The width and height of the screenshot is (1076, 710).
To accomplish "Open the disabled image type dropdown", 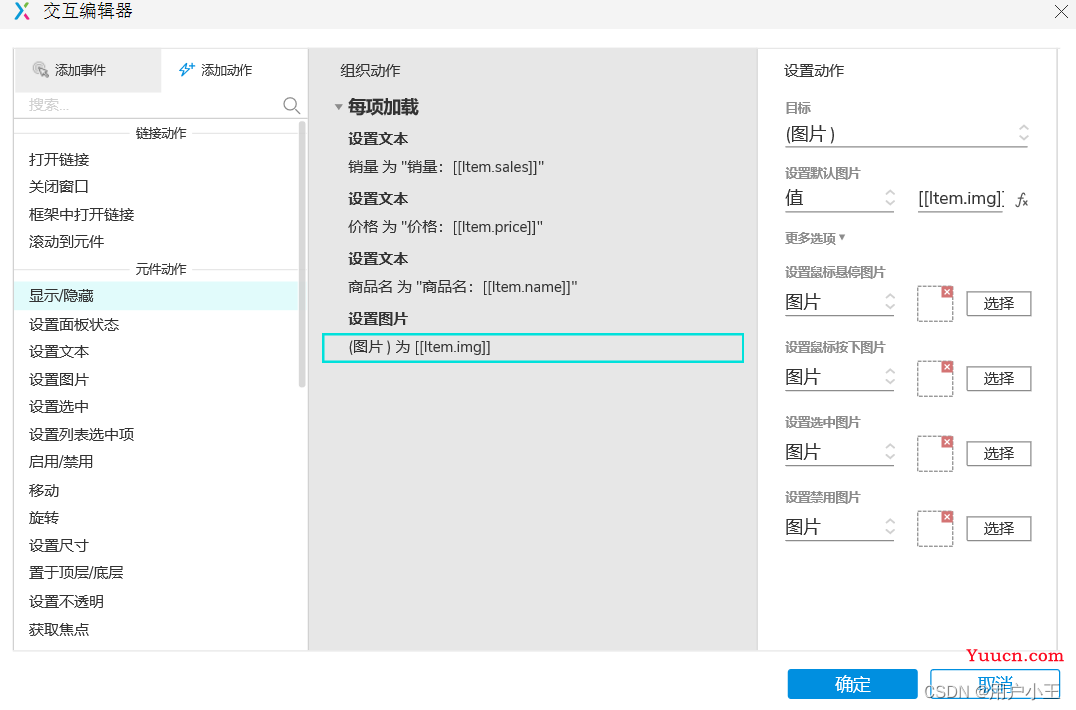I will [840, 527].
